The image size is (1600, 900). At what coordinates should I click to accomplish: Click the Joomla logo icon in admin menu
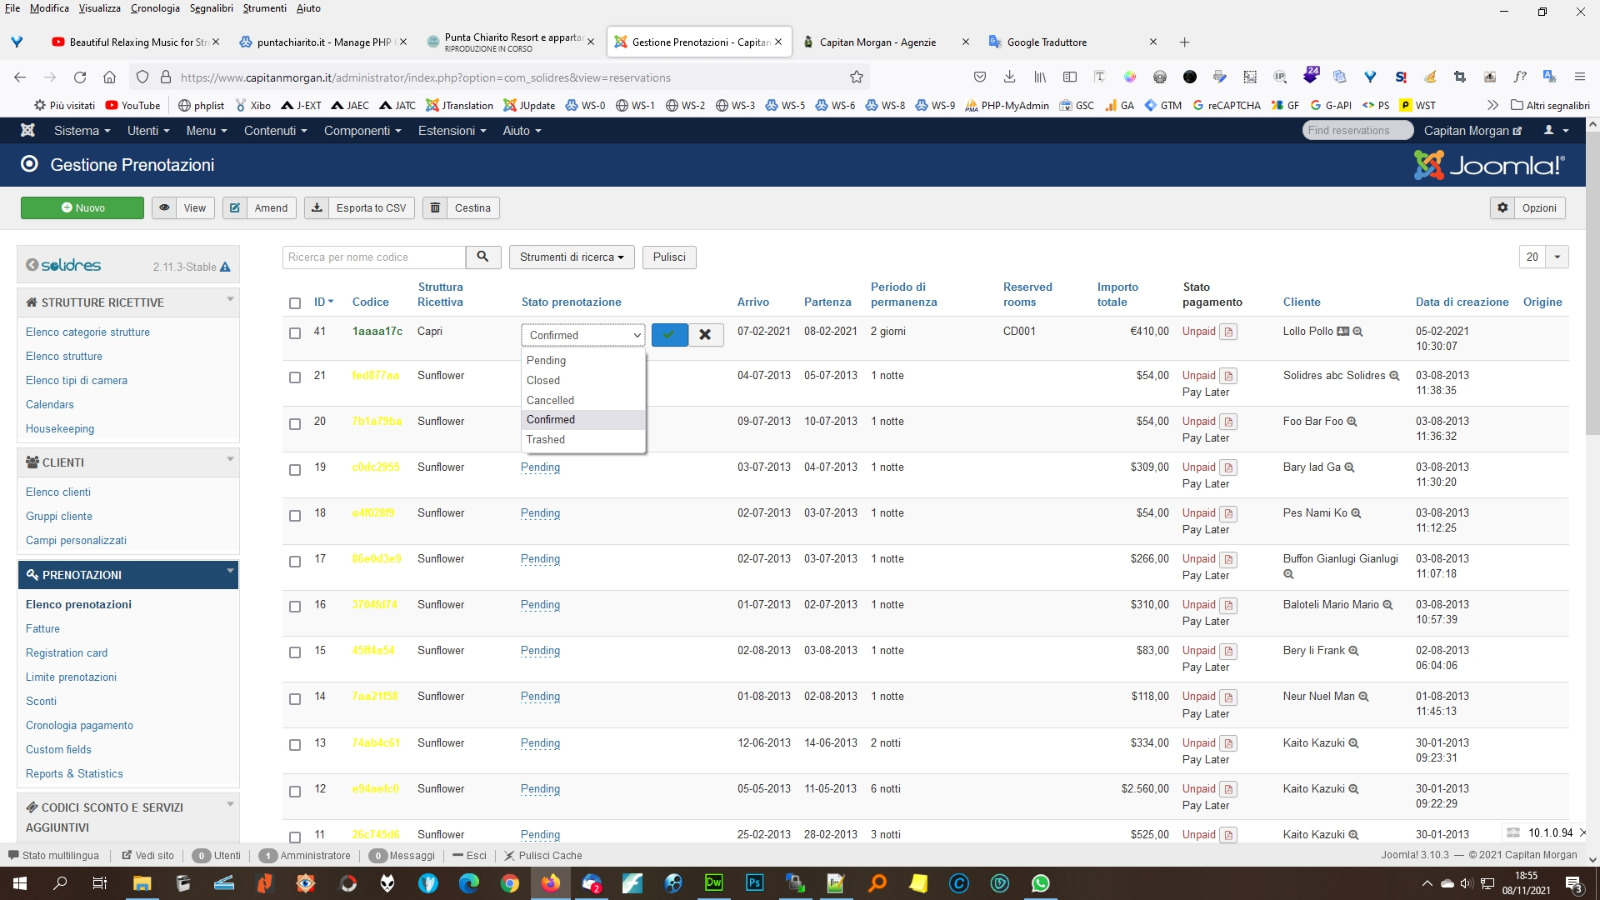click(x=28, y=131)
